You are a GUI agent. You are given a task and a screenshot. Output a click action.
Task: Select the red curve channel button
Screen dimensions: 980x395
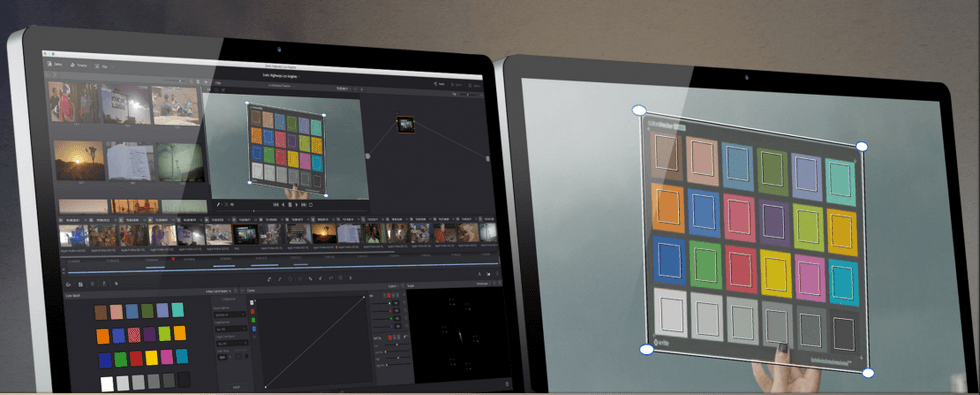(252, 311)
